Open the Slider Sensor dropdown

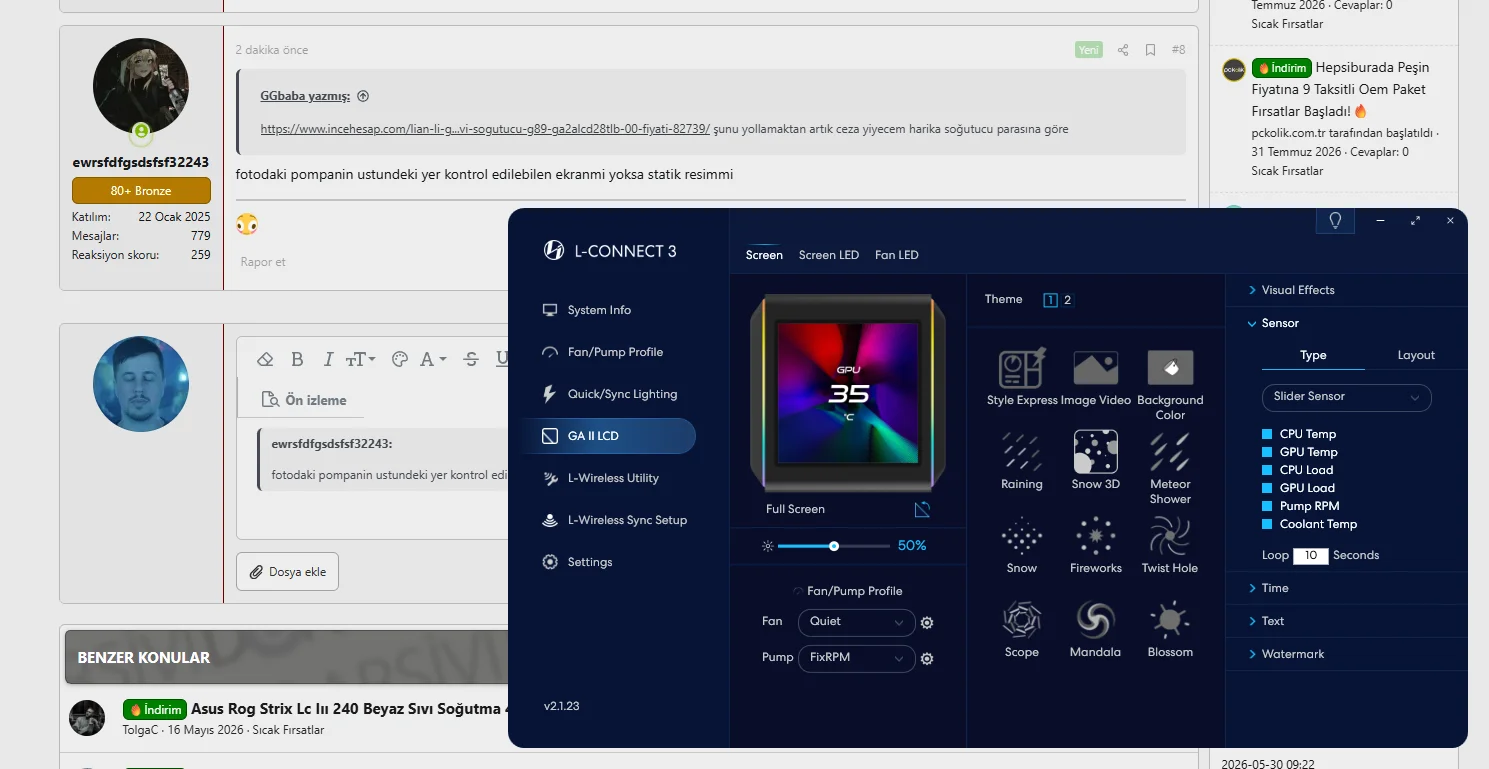pos(1346,397)
